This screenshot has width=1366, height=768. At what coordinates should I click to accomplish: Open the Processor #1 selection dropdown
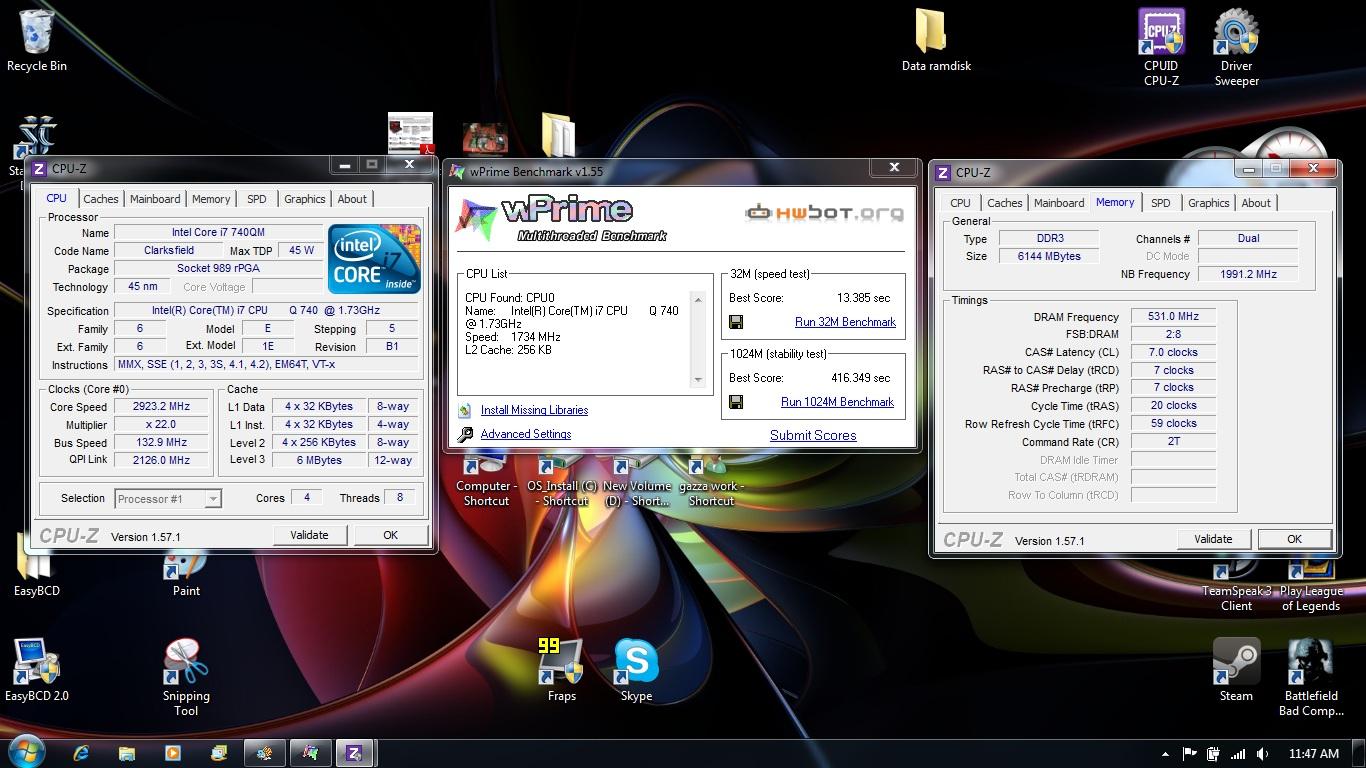pyautogui.click(x=168, y=498)
